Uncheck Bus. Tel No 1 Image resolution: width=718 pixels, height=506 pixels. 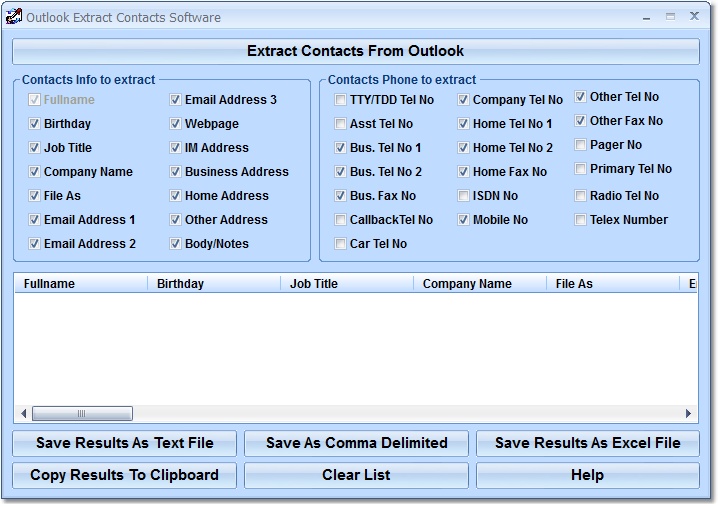click(340, 147)
